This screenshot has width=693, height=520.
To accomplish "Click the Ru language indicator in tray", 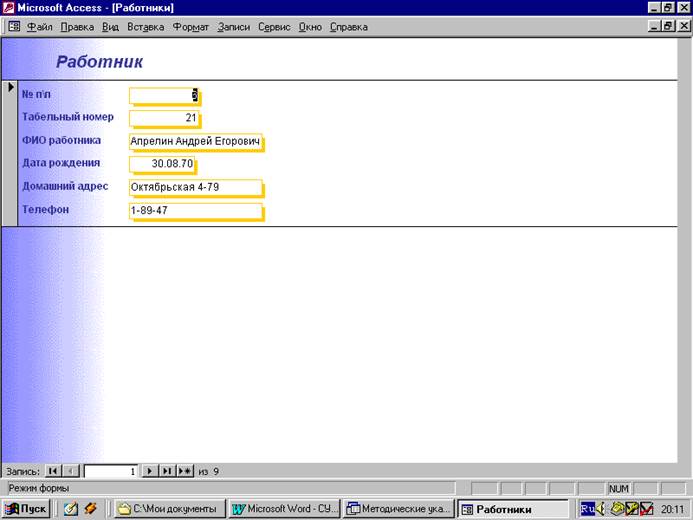I will tap(588, 508).
